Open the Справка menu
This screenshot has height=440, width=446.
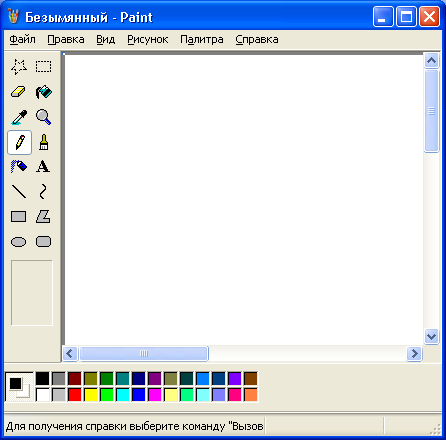point(257,39)
